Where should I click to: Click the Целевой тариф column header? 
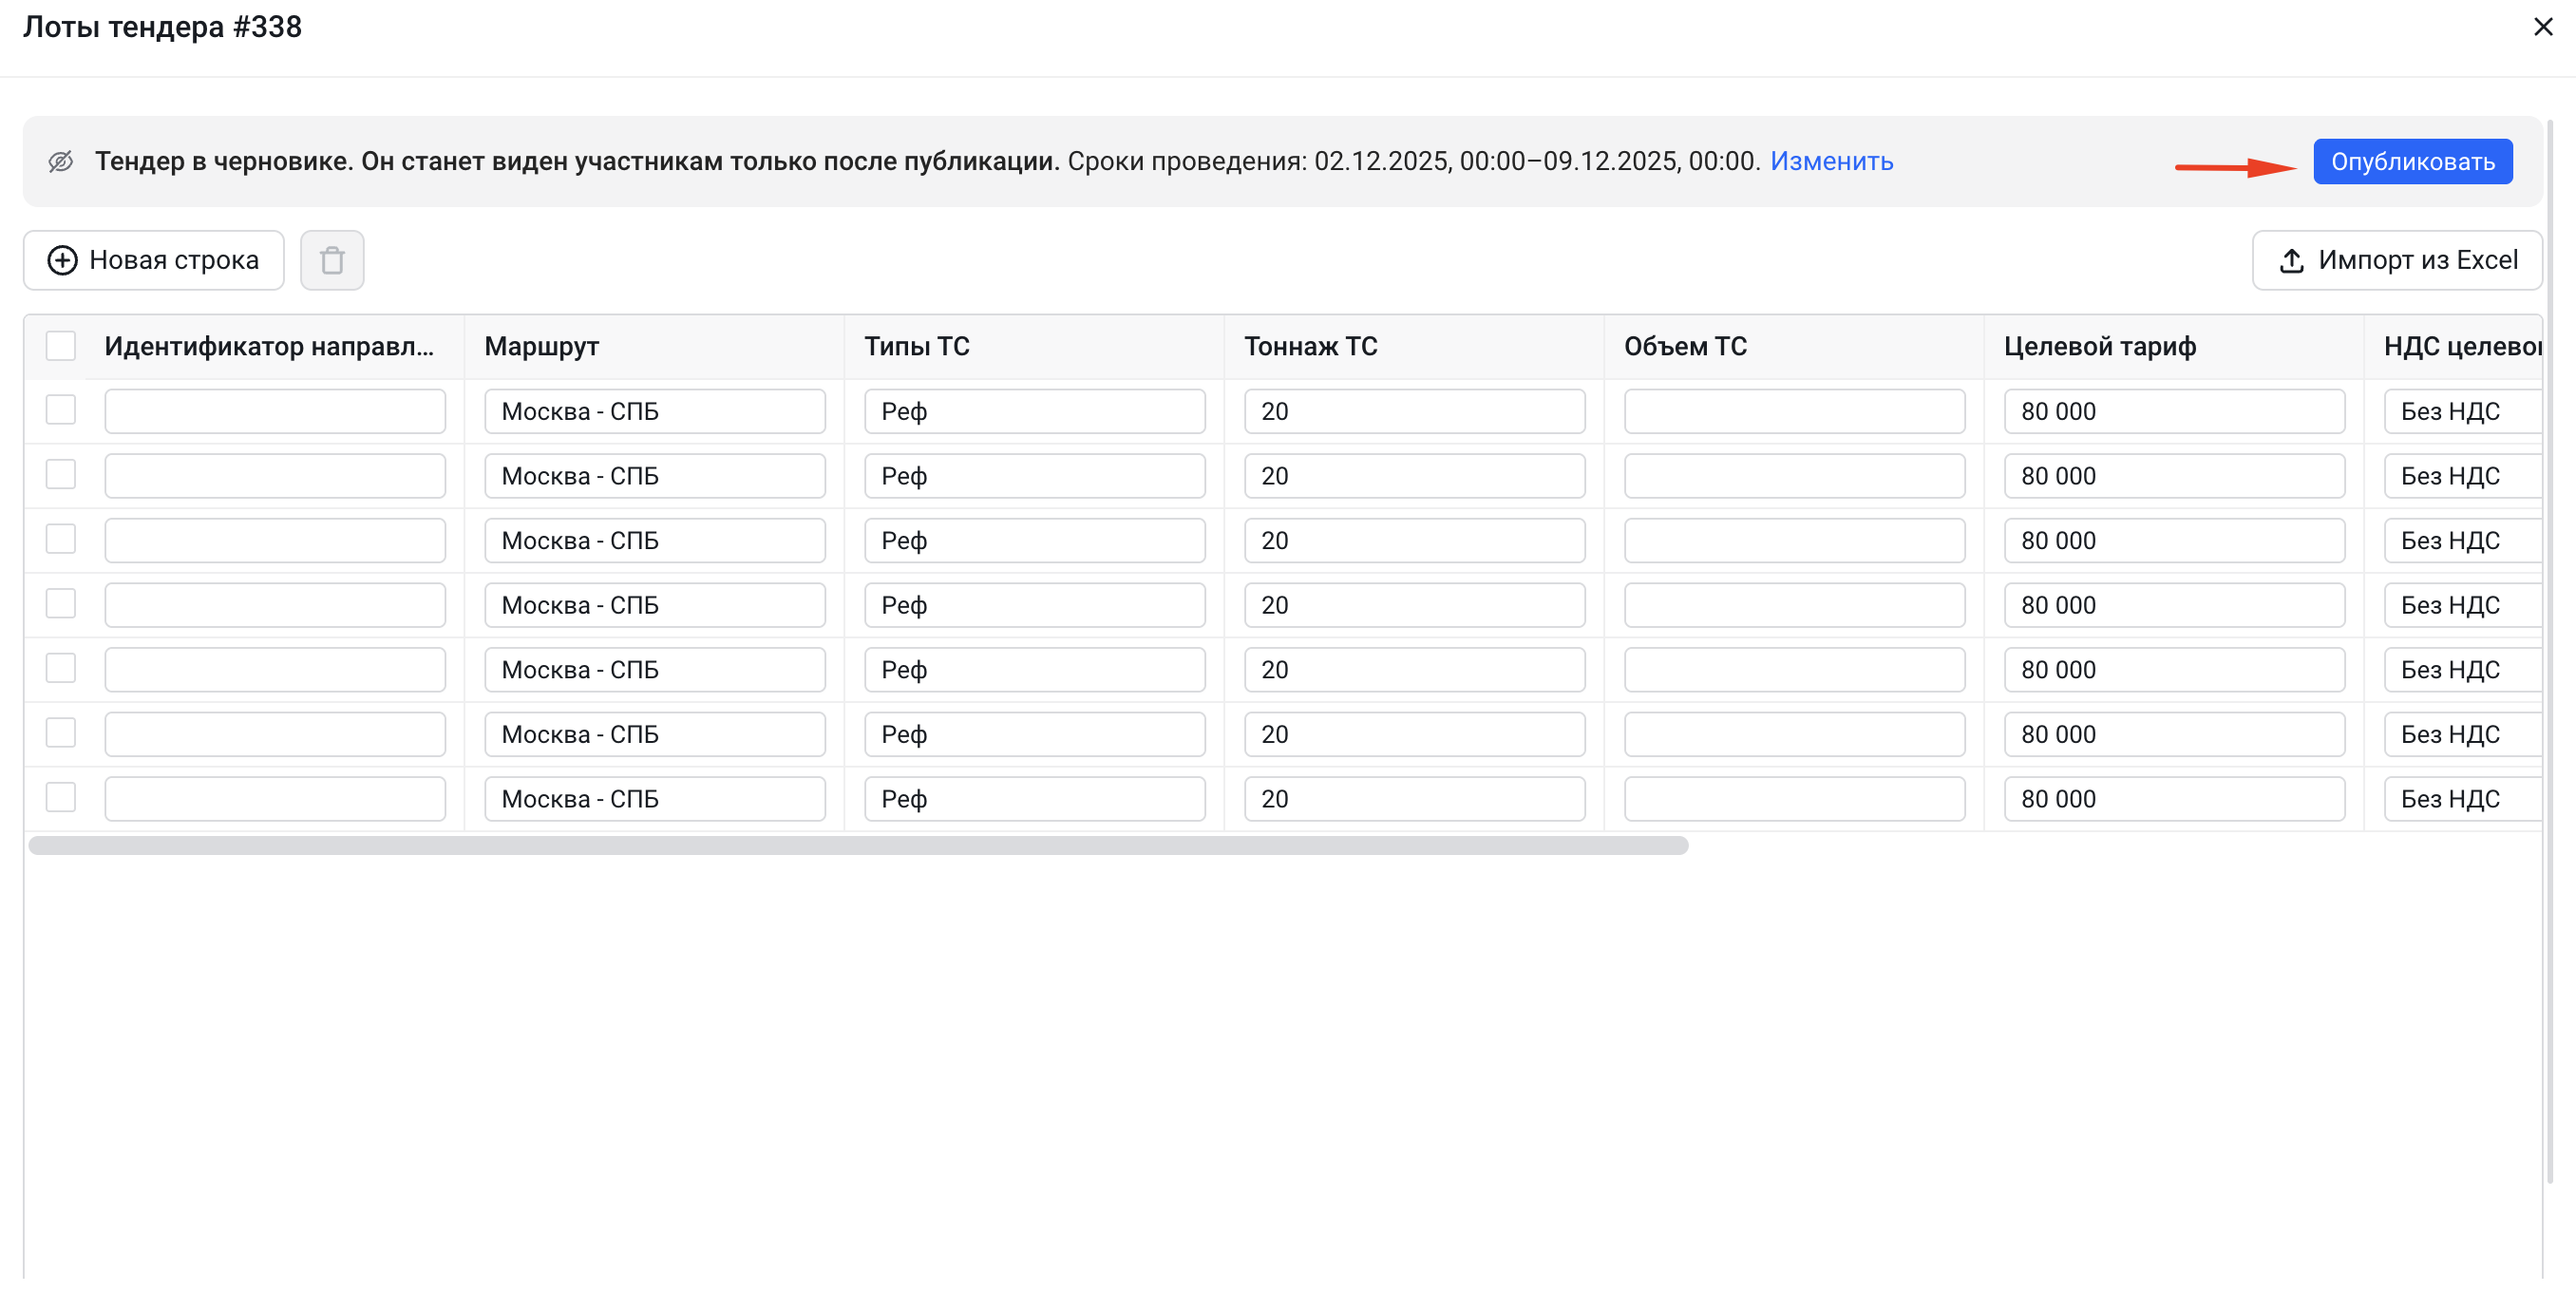(2099, 346)
